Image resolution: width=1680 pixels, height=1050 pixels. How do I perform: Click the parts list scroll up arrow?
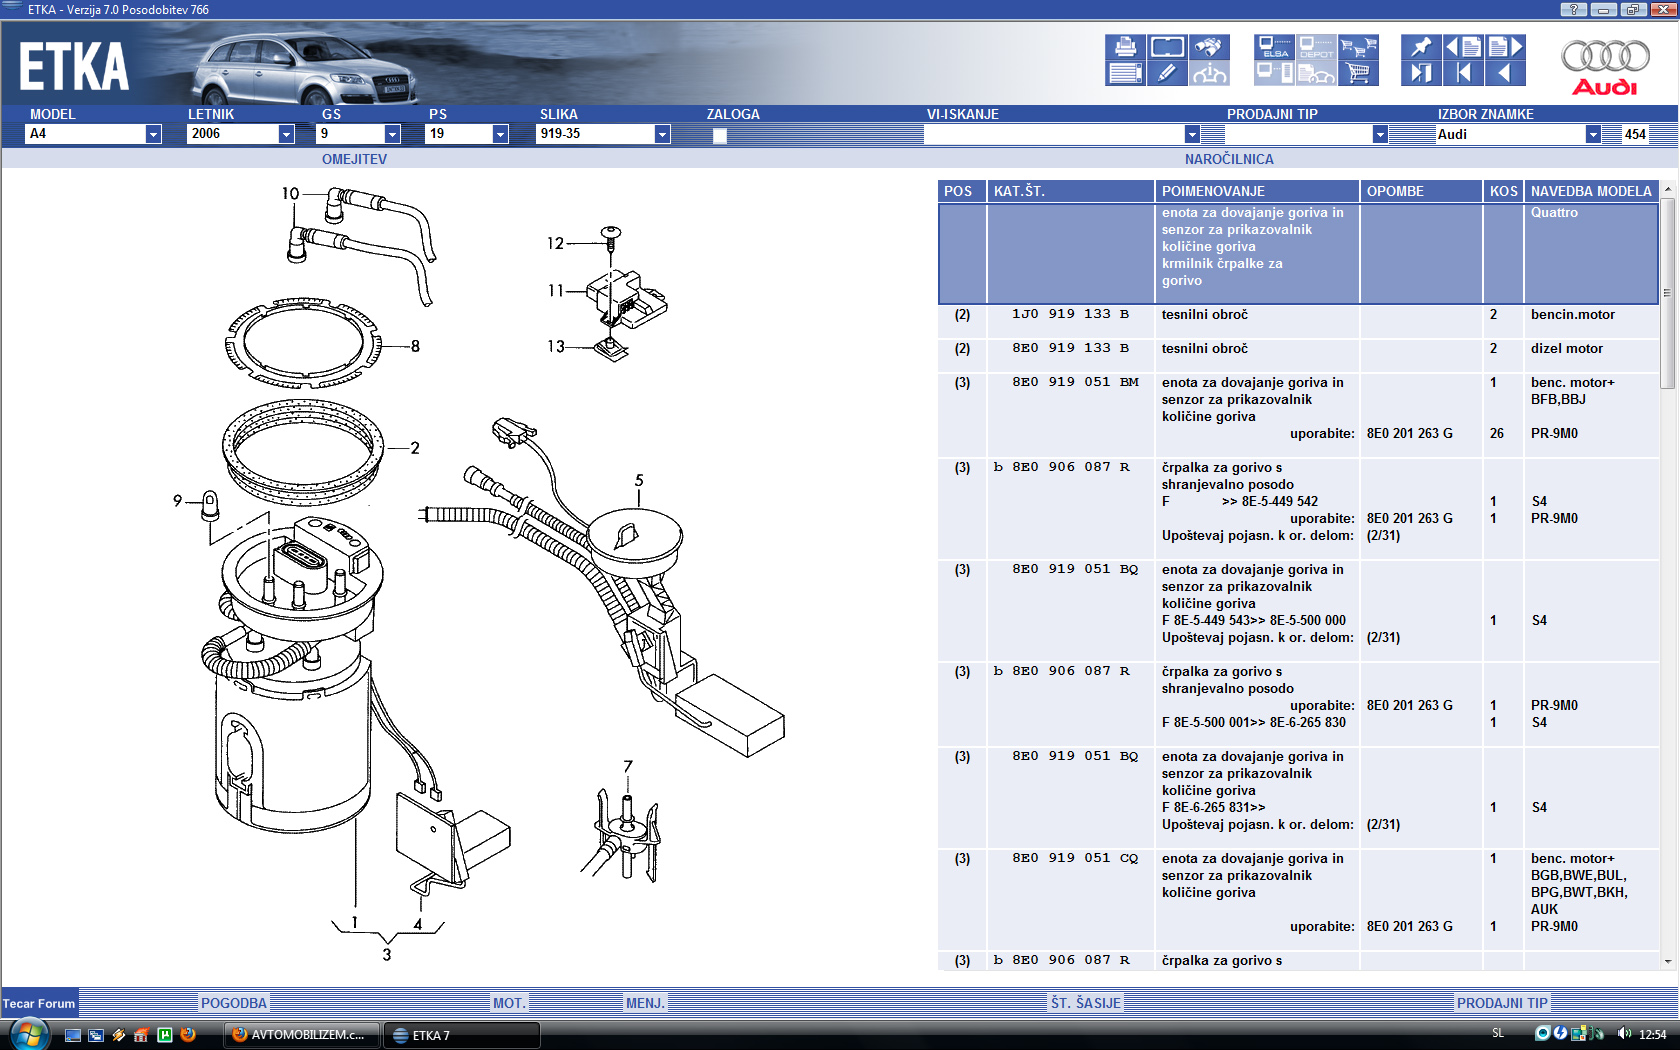(1667, 189)
